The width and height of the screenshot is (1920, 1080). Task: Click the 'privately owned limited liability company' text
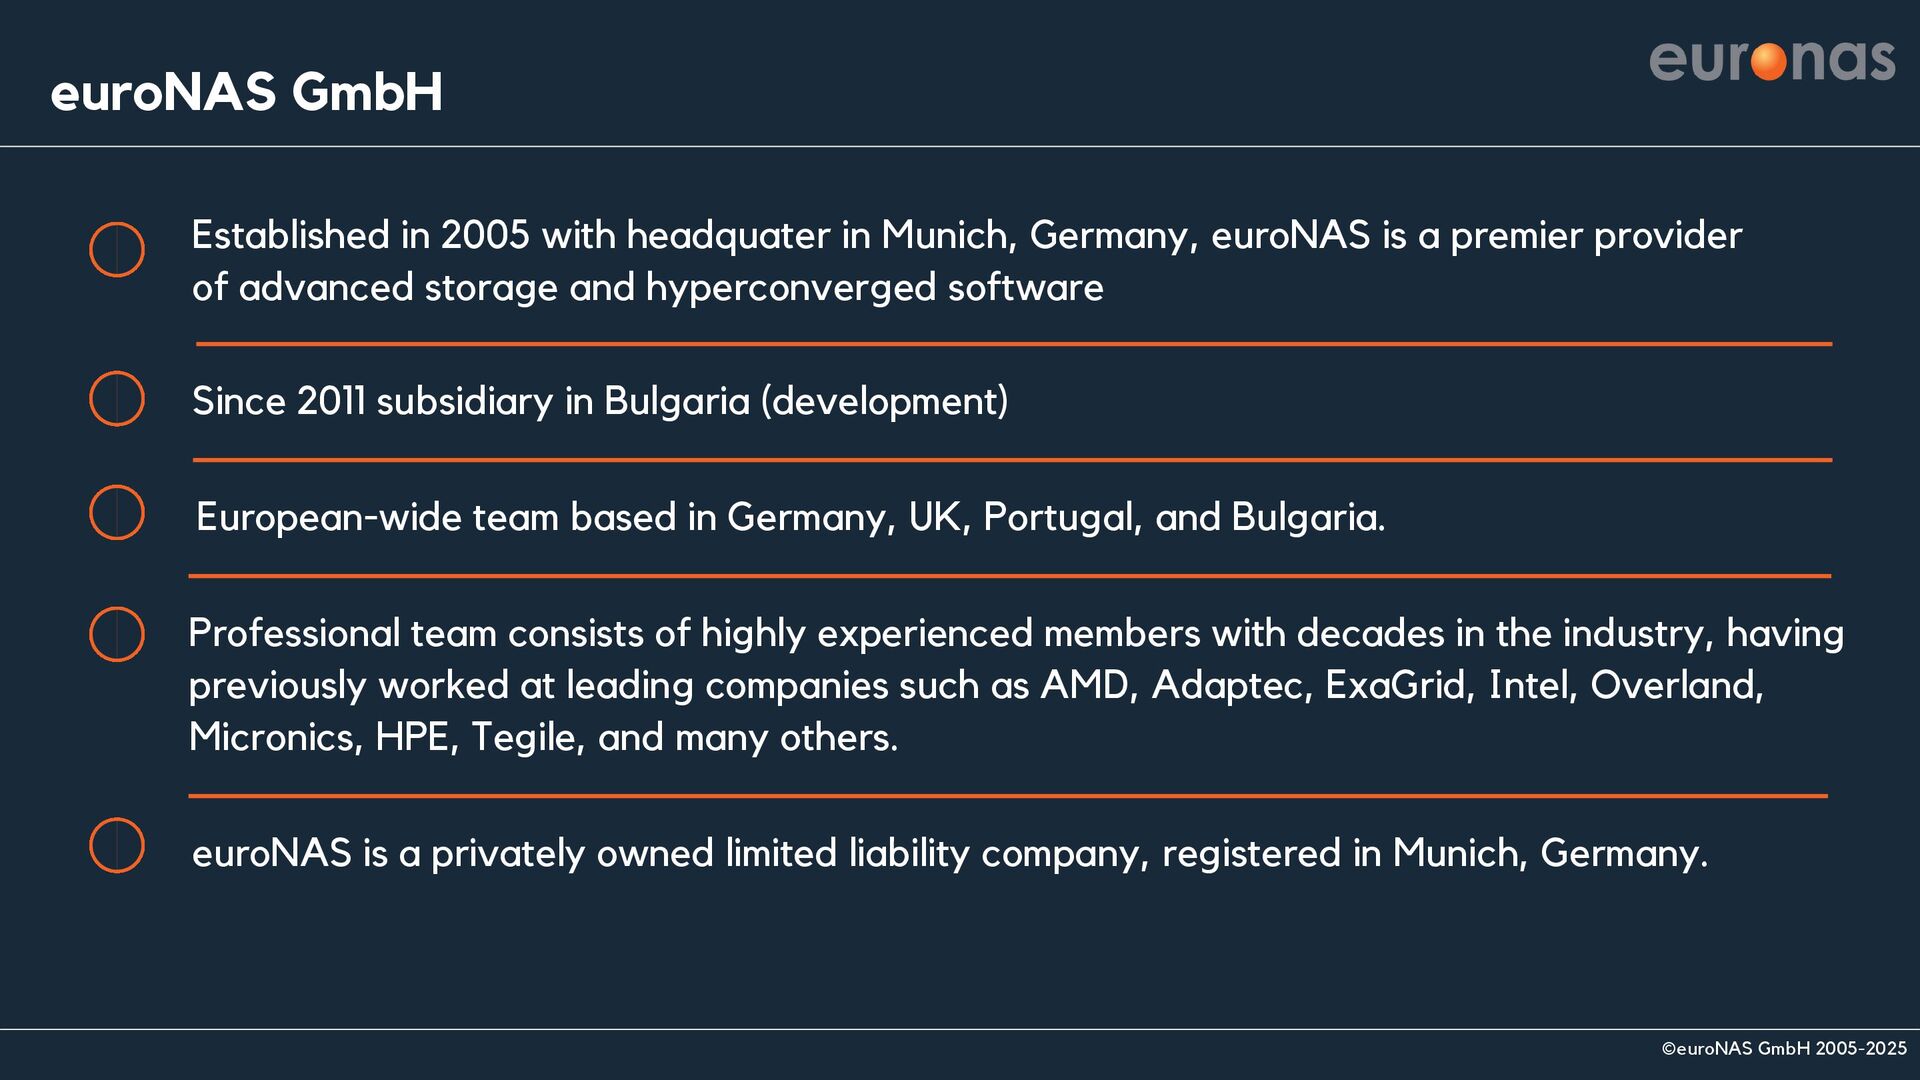[x=950, y=854]
